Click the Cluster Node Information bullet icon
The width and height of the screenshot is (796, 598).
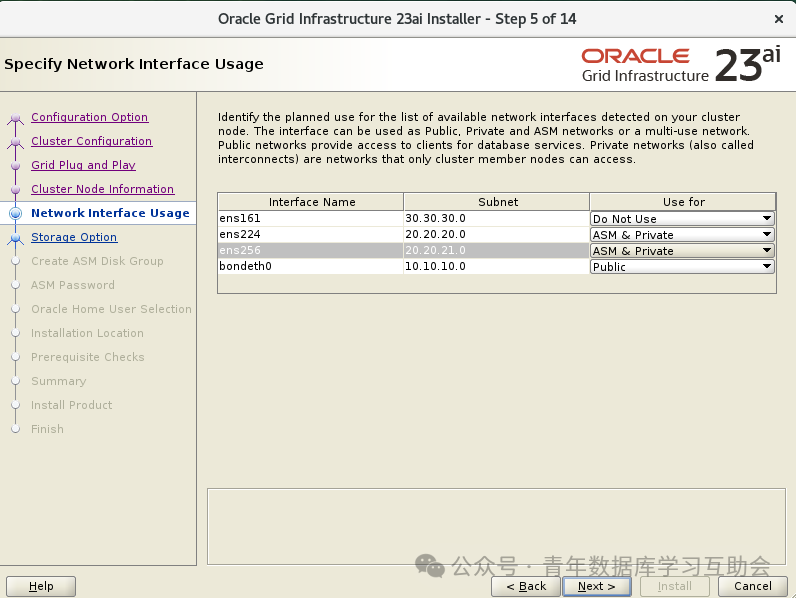click(x=16, y=189)
